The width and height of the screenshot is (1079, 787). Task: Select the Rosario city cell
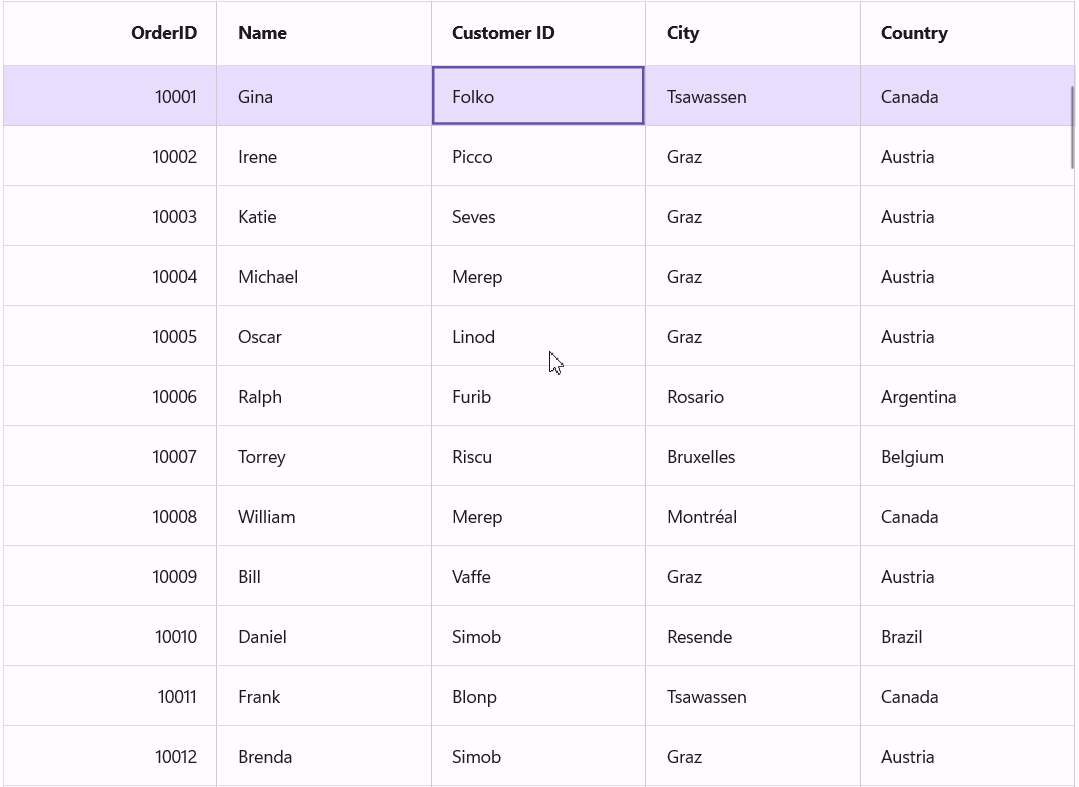click(696, 397)
